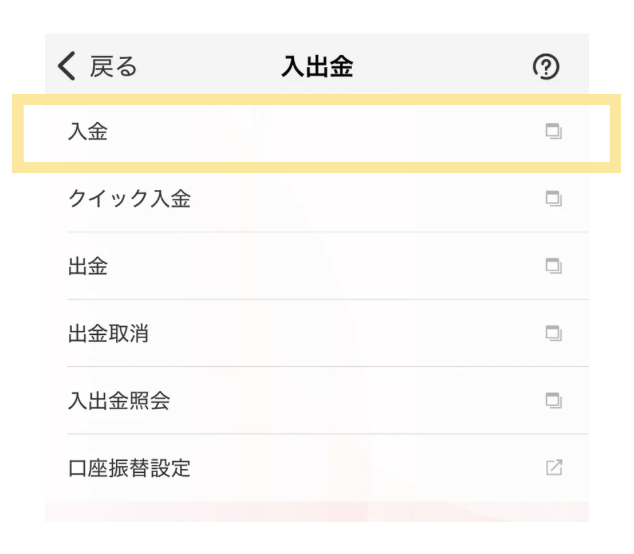Click the help question mark icon

[546, 67]
